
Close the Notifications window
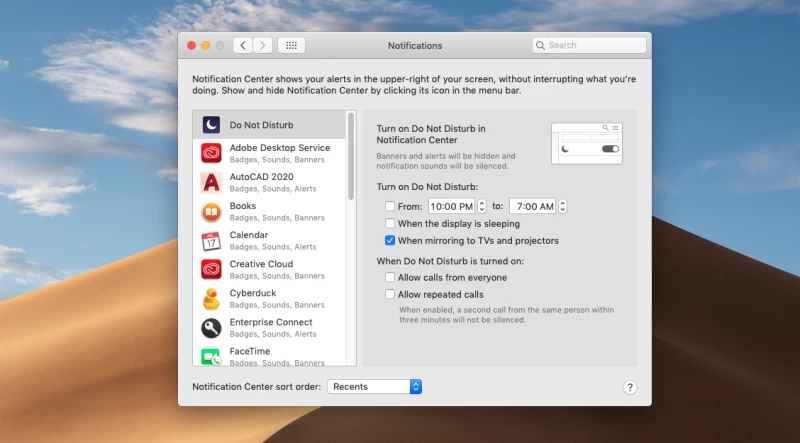[191, 45]
